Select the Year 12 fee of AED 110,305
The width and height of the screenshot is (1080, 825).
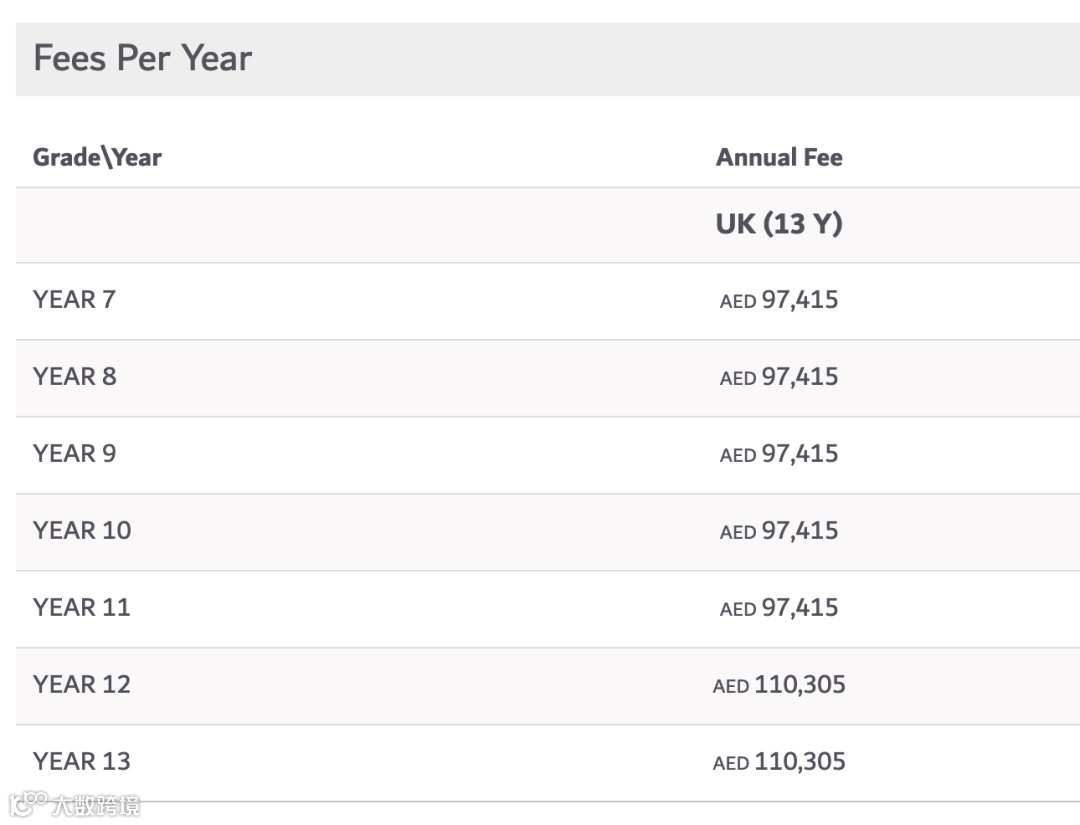[779, 685]
